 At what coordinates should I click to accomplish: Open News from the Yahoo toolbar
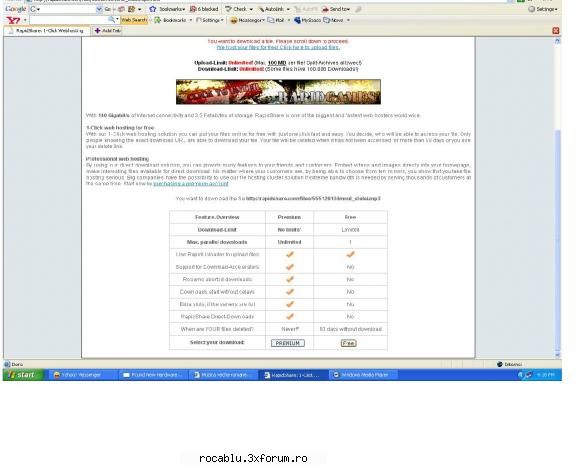(x=333, y=20)
